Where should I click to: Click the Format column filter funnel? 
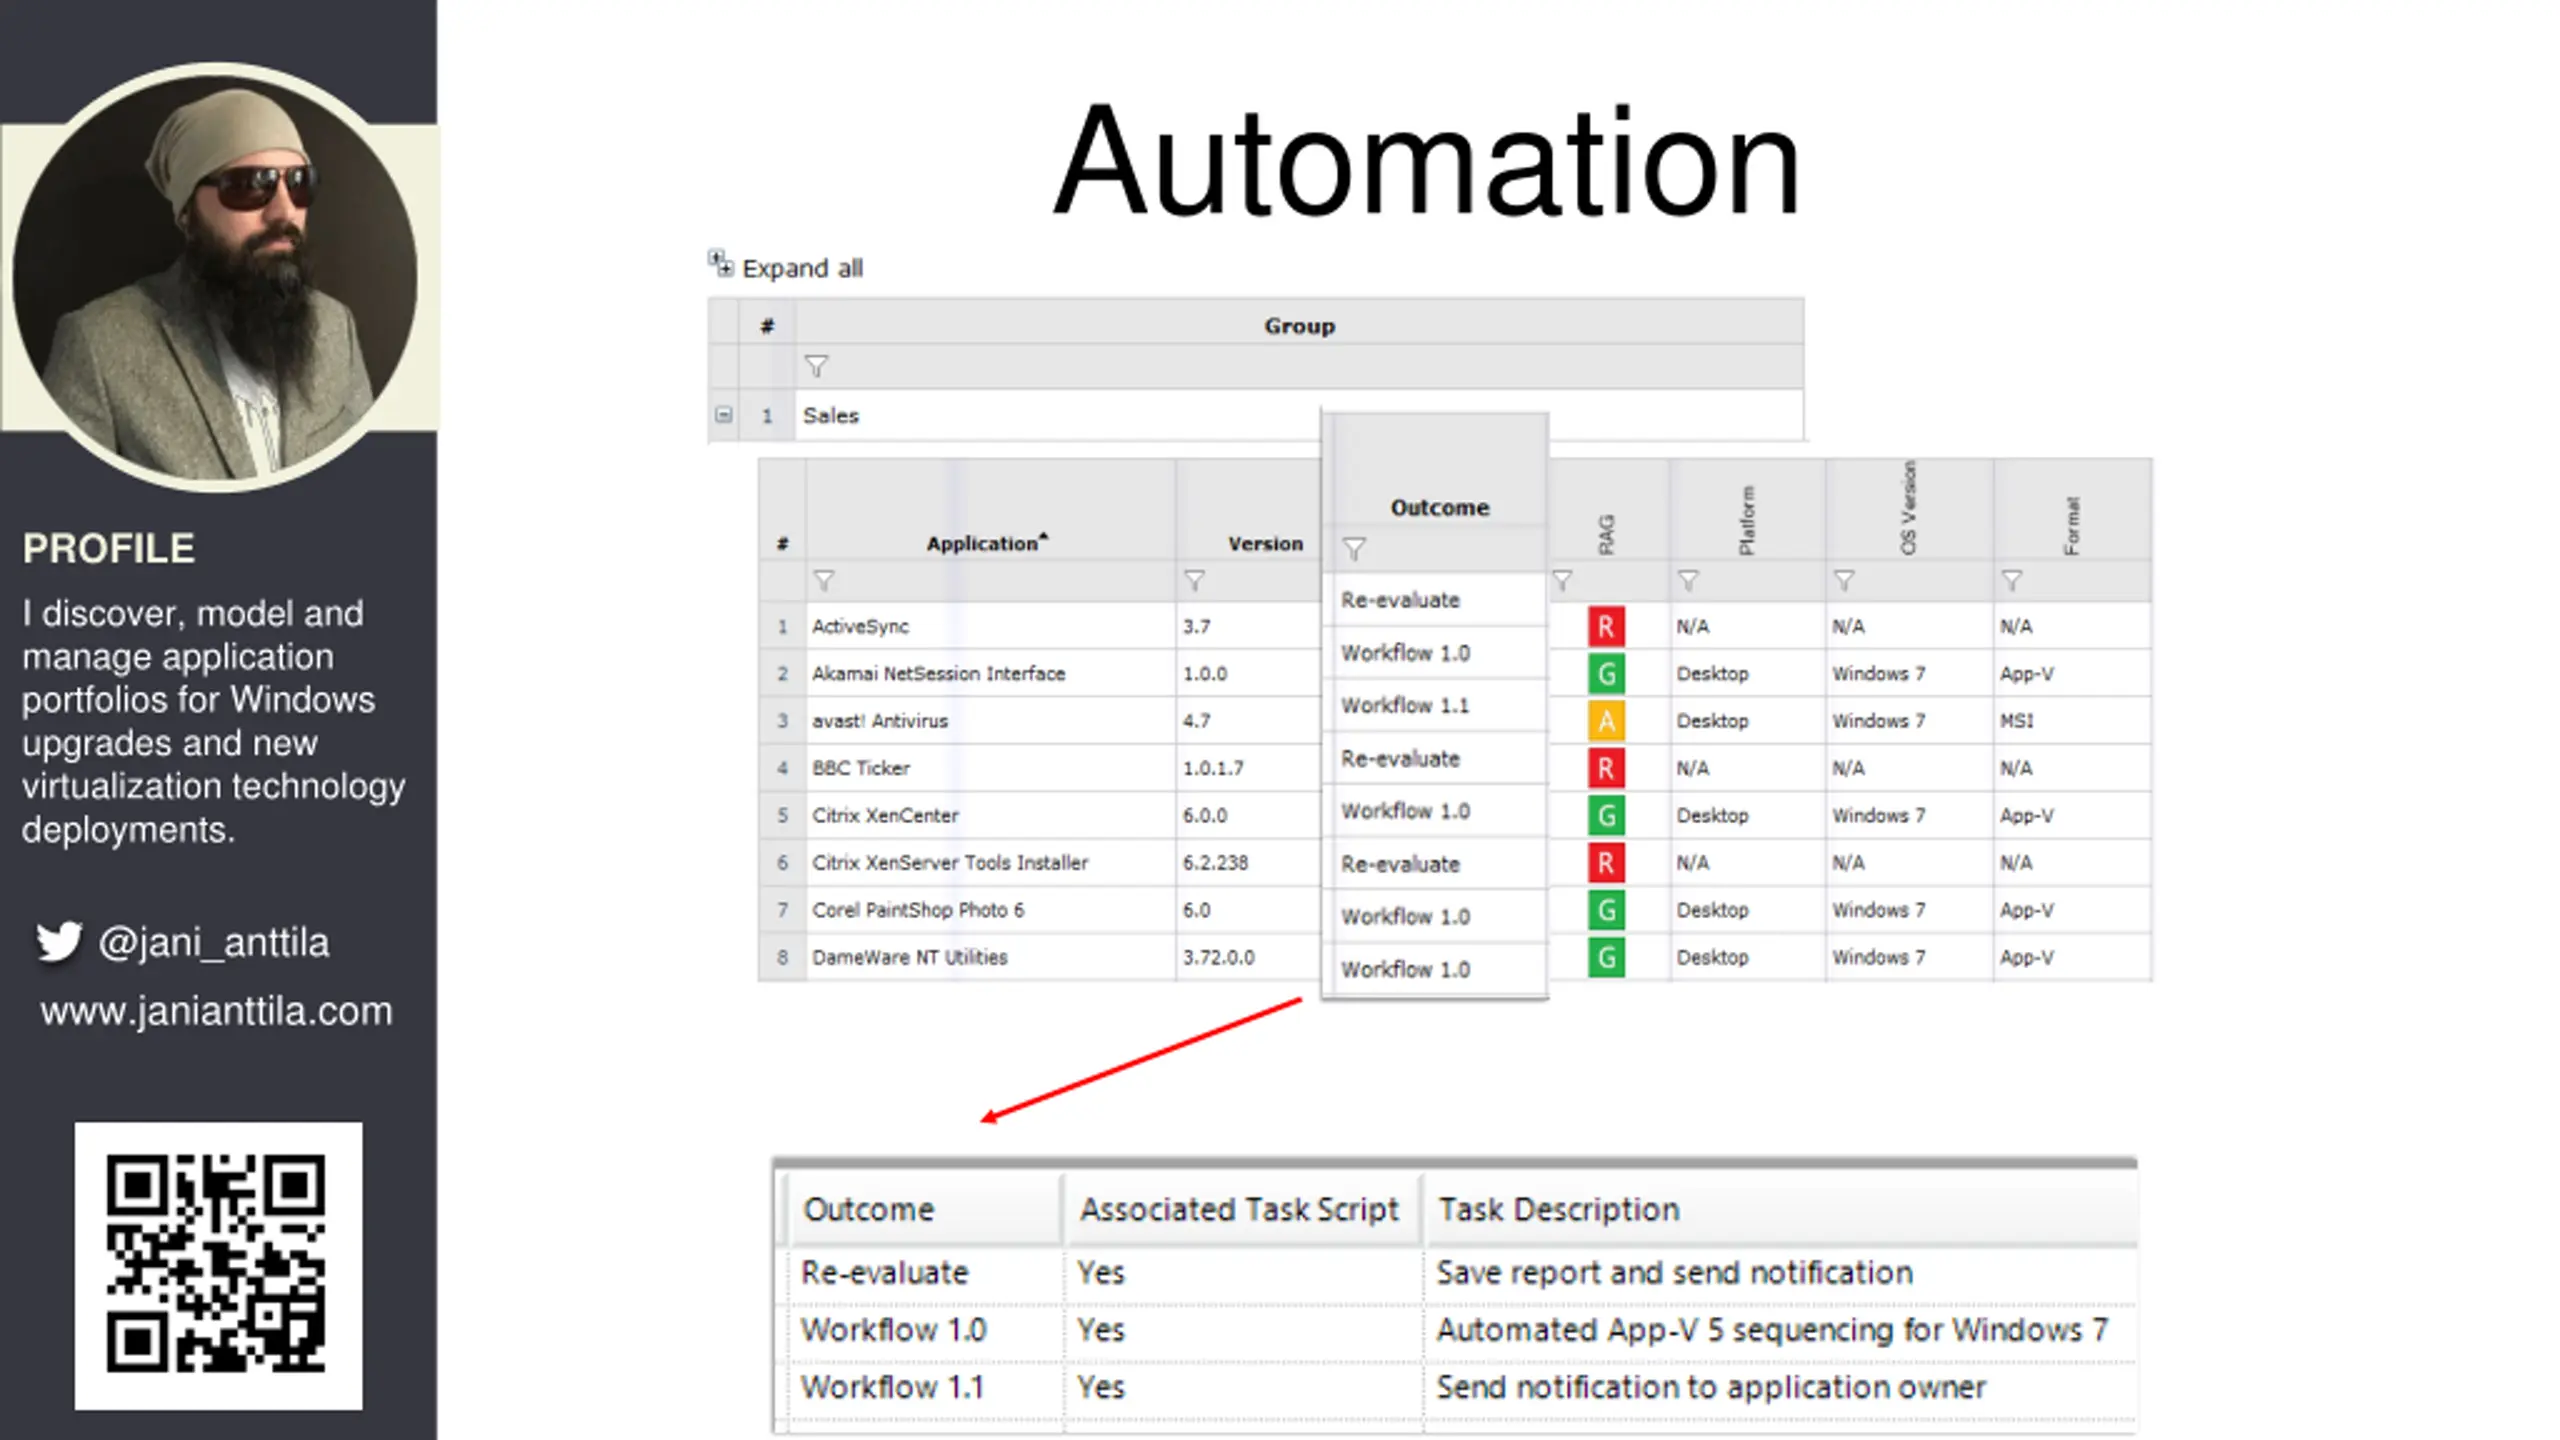pyautogui.click(x=2012, y=581)
